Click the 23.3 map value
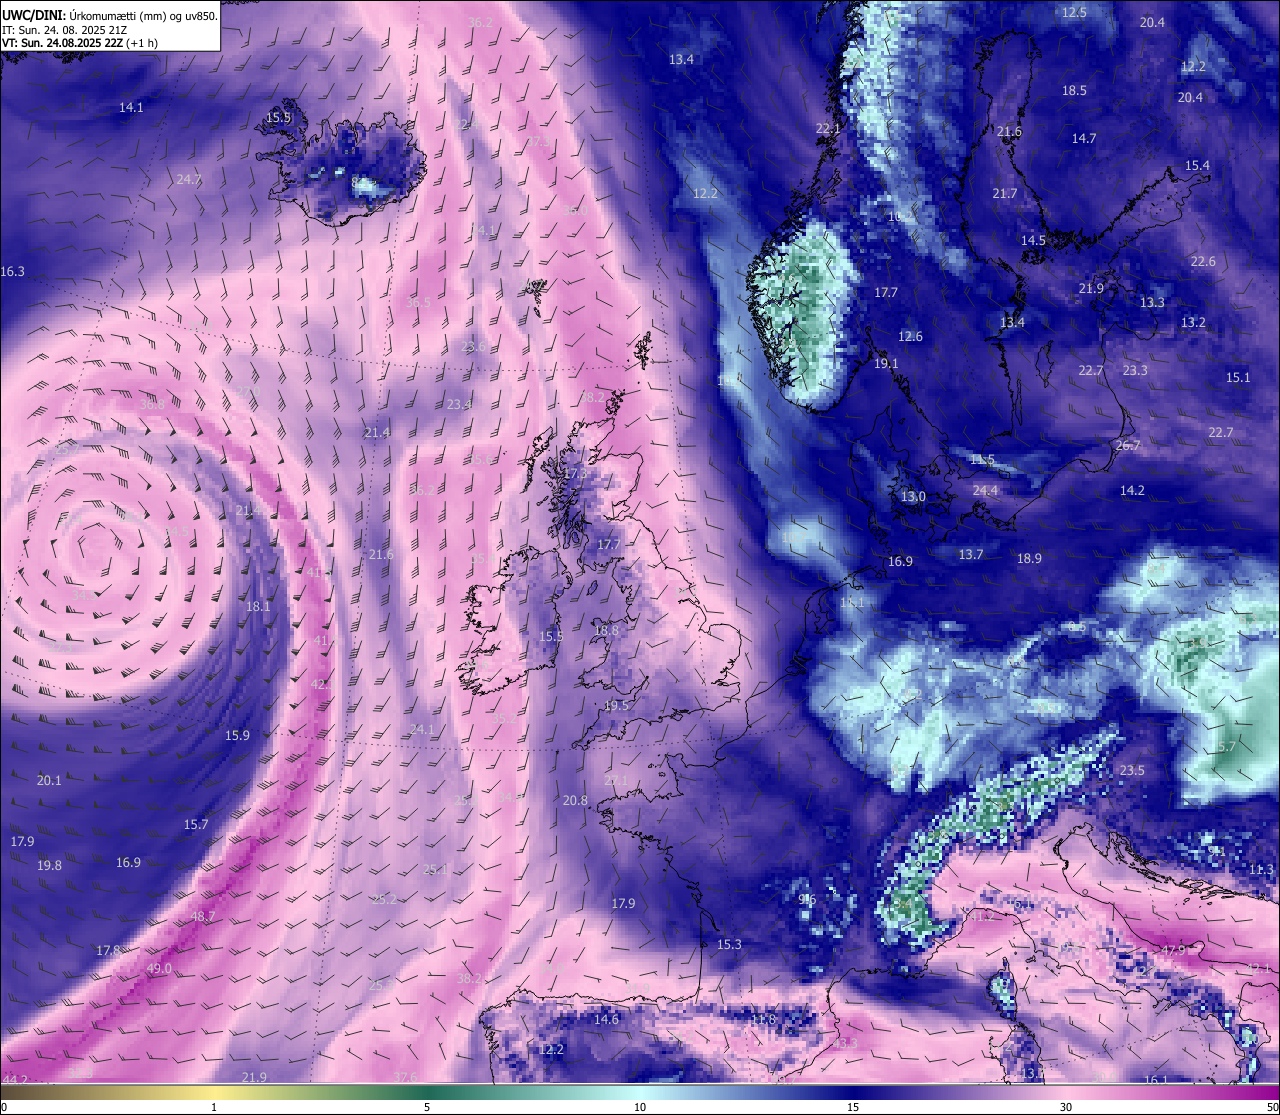This screenshot has height=1115, width=1280. click(x=1135, y=370)
